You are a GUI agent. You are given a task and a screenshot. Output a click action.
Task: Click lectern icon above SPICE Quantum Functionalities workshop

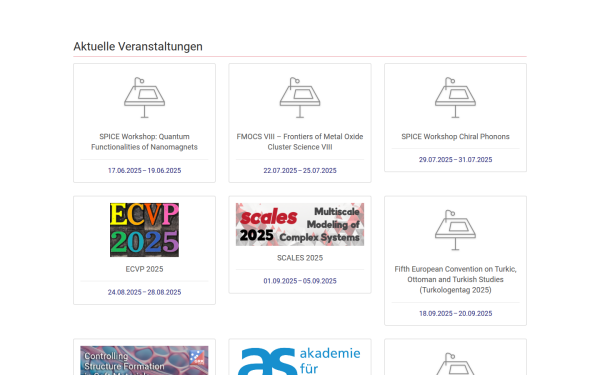pyautogui.click(x=144, y=98)
